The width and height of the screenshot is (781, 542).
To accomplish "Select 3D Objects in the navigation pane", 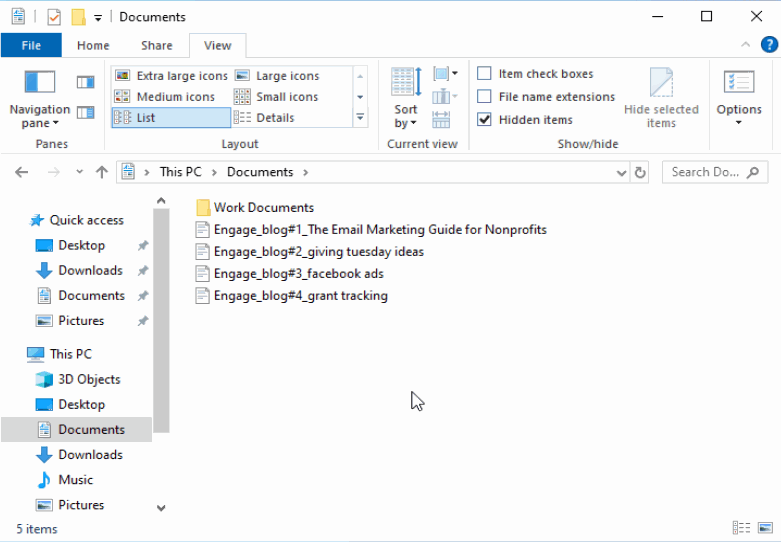I will click(x=89, y=379).
